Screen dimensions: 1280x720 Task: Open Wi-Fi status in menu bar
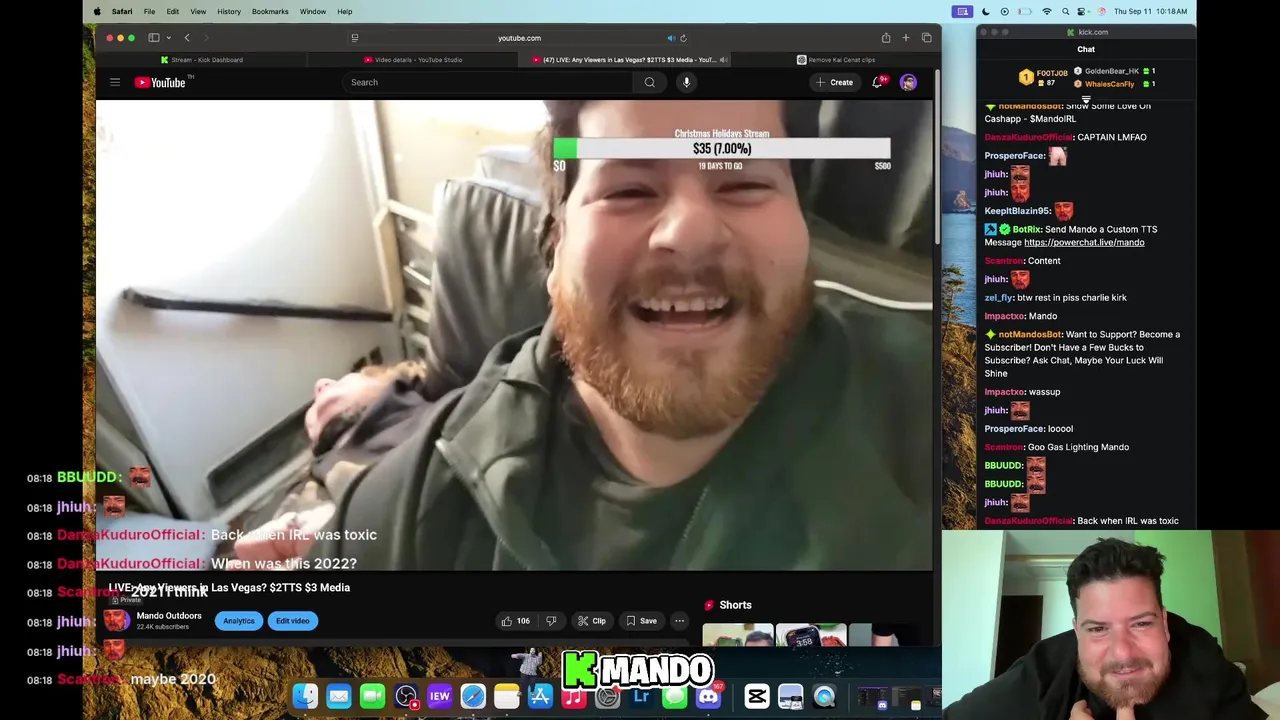(1047, 11)
